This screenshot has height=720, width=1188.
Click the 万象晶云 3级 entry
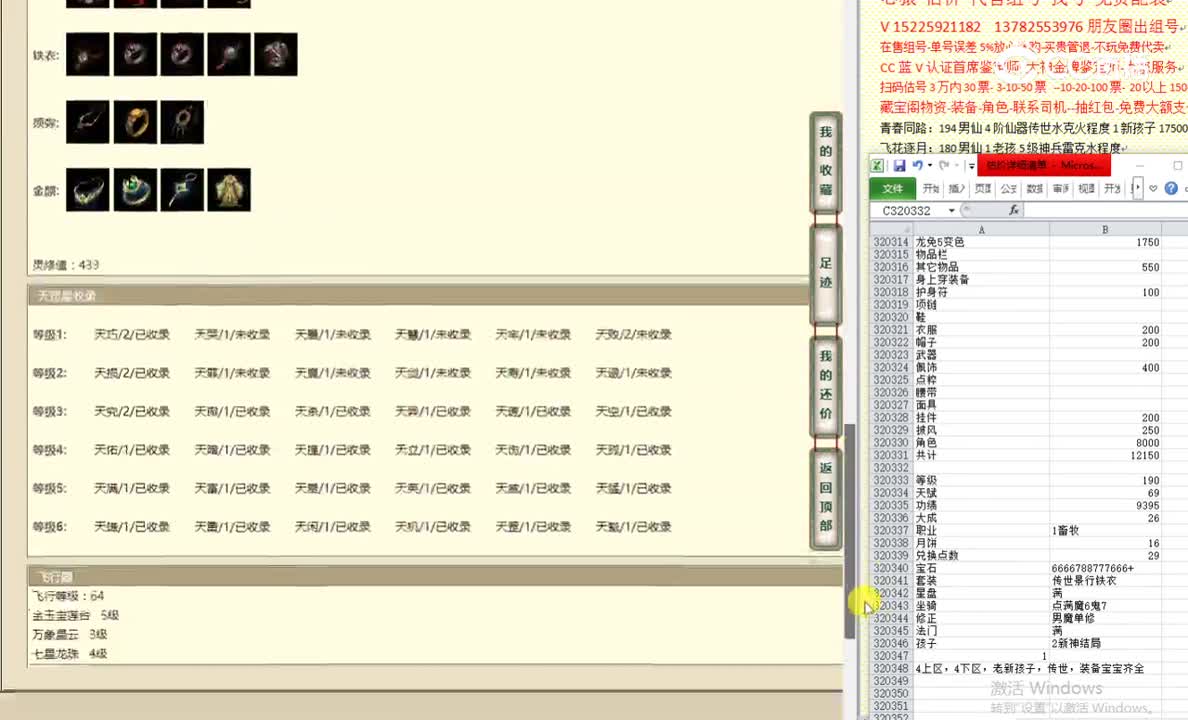click(70, 634)
